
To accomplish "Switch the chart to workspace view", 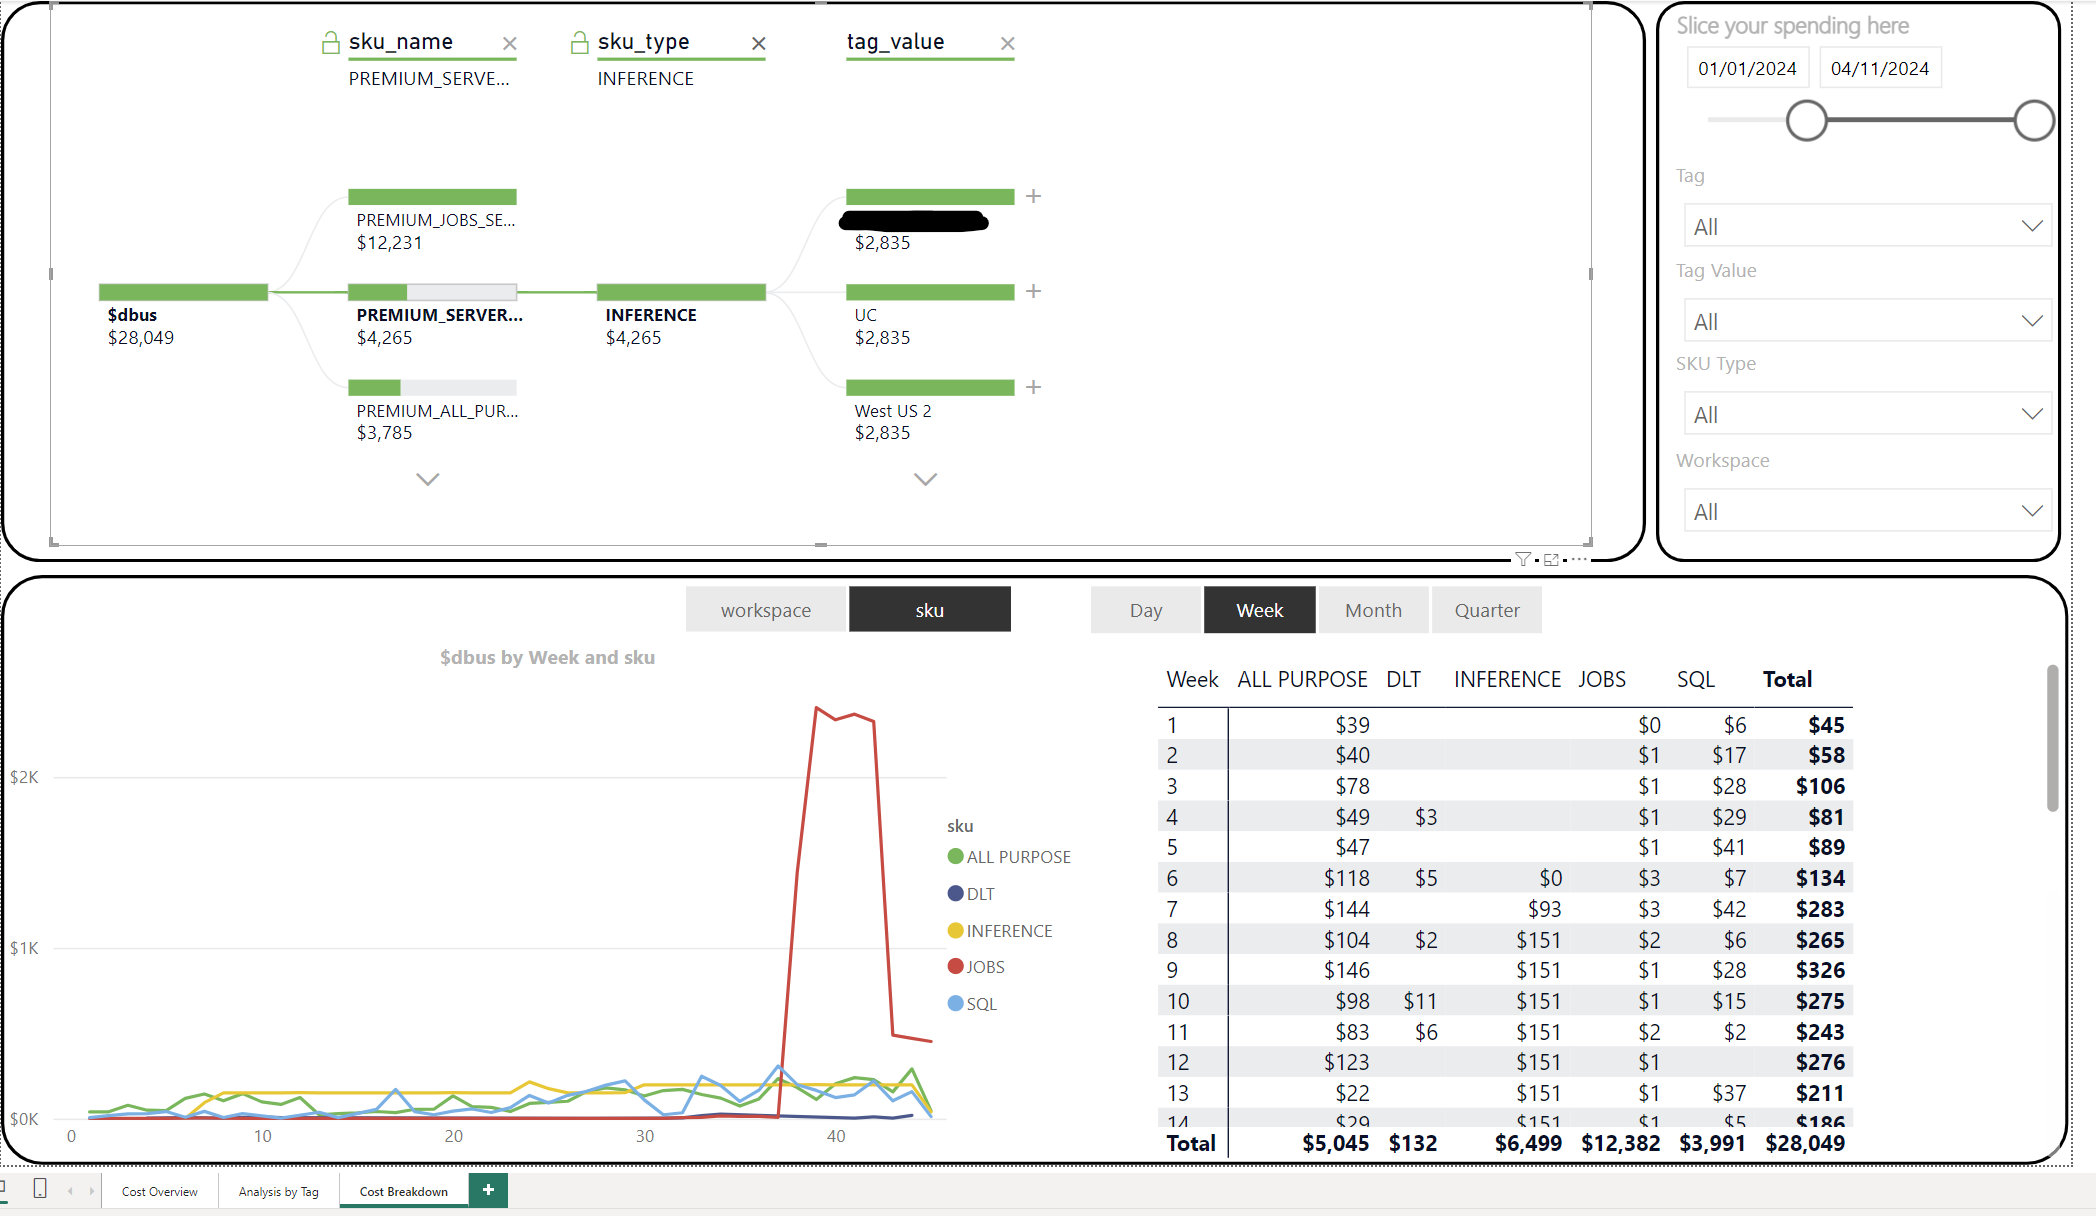I will coord(765,609).
